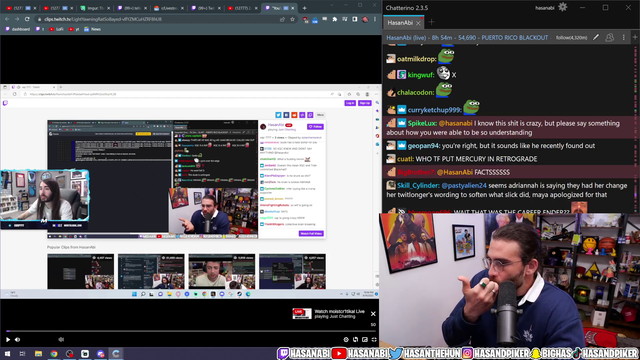640x360 pixels.
Task: Click the Chrome address bar URL
Action: pos(103,19)
